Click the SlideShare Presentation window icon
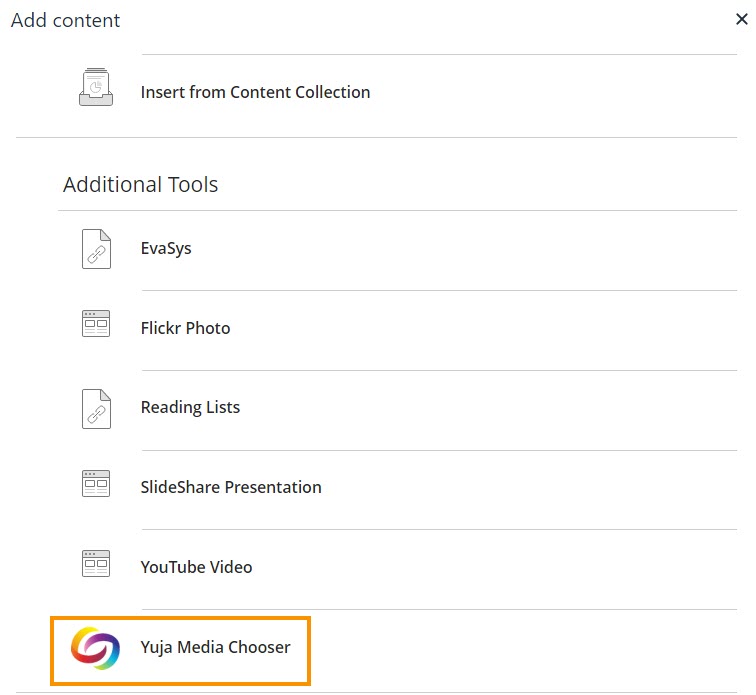This screenshot has width=756, height=695. (x=96, y=484)
